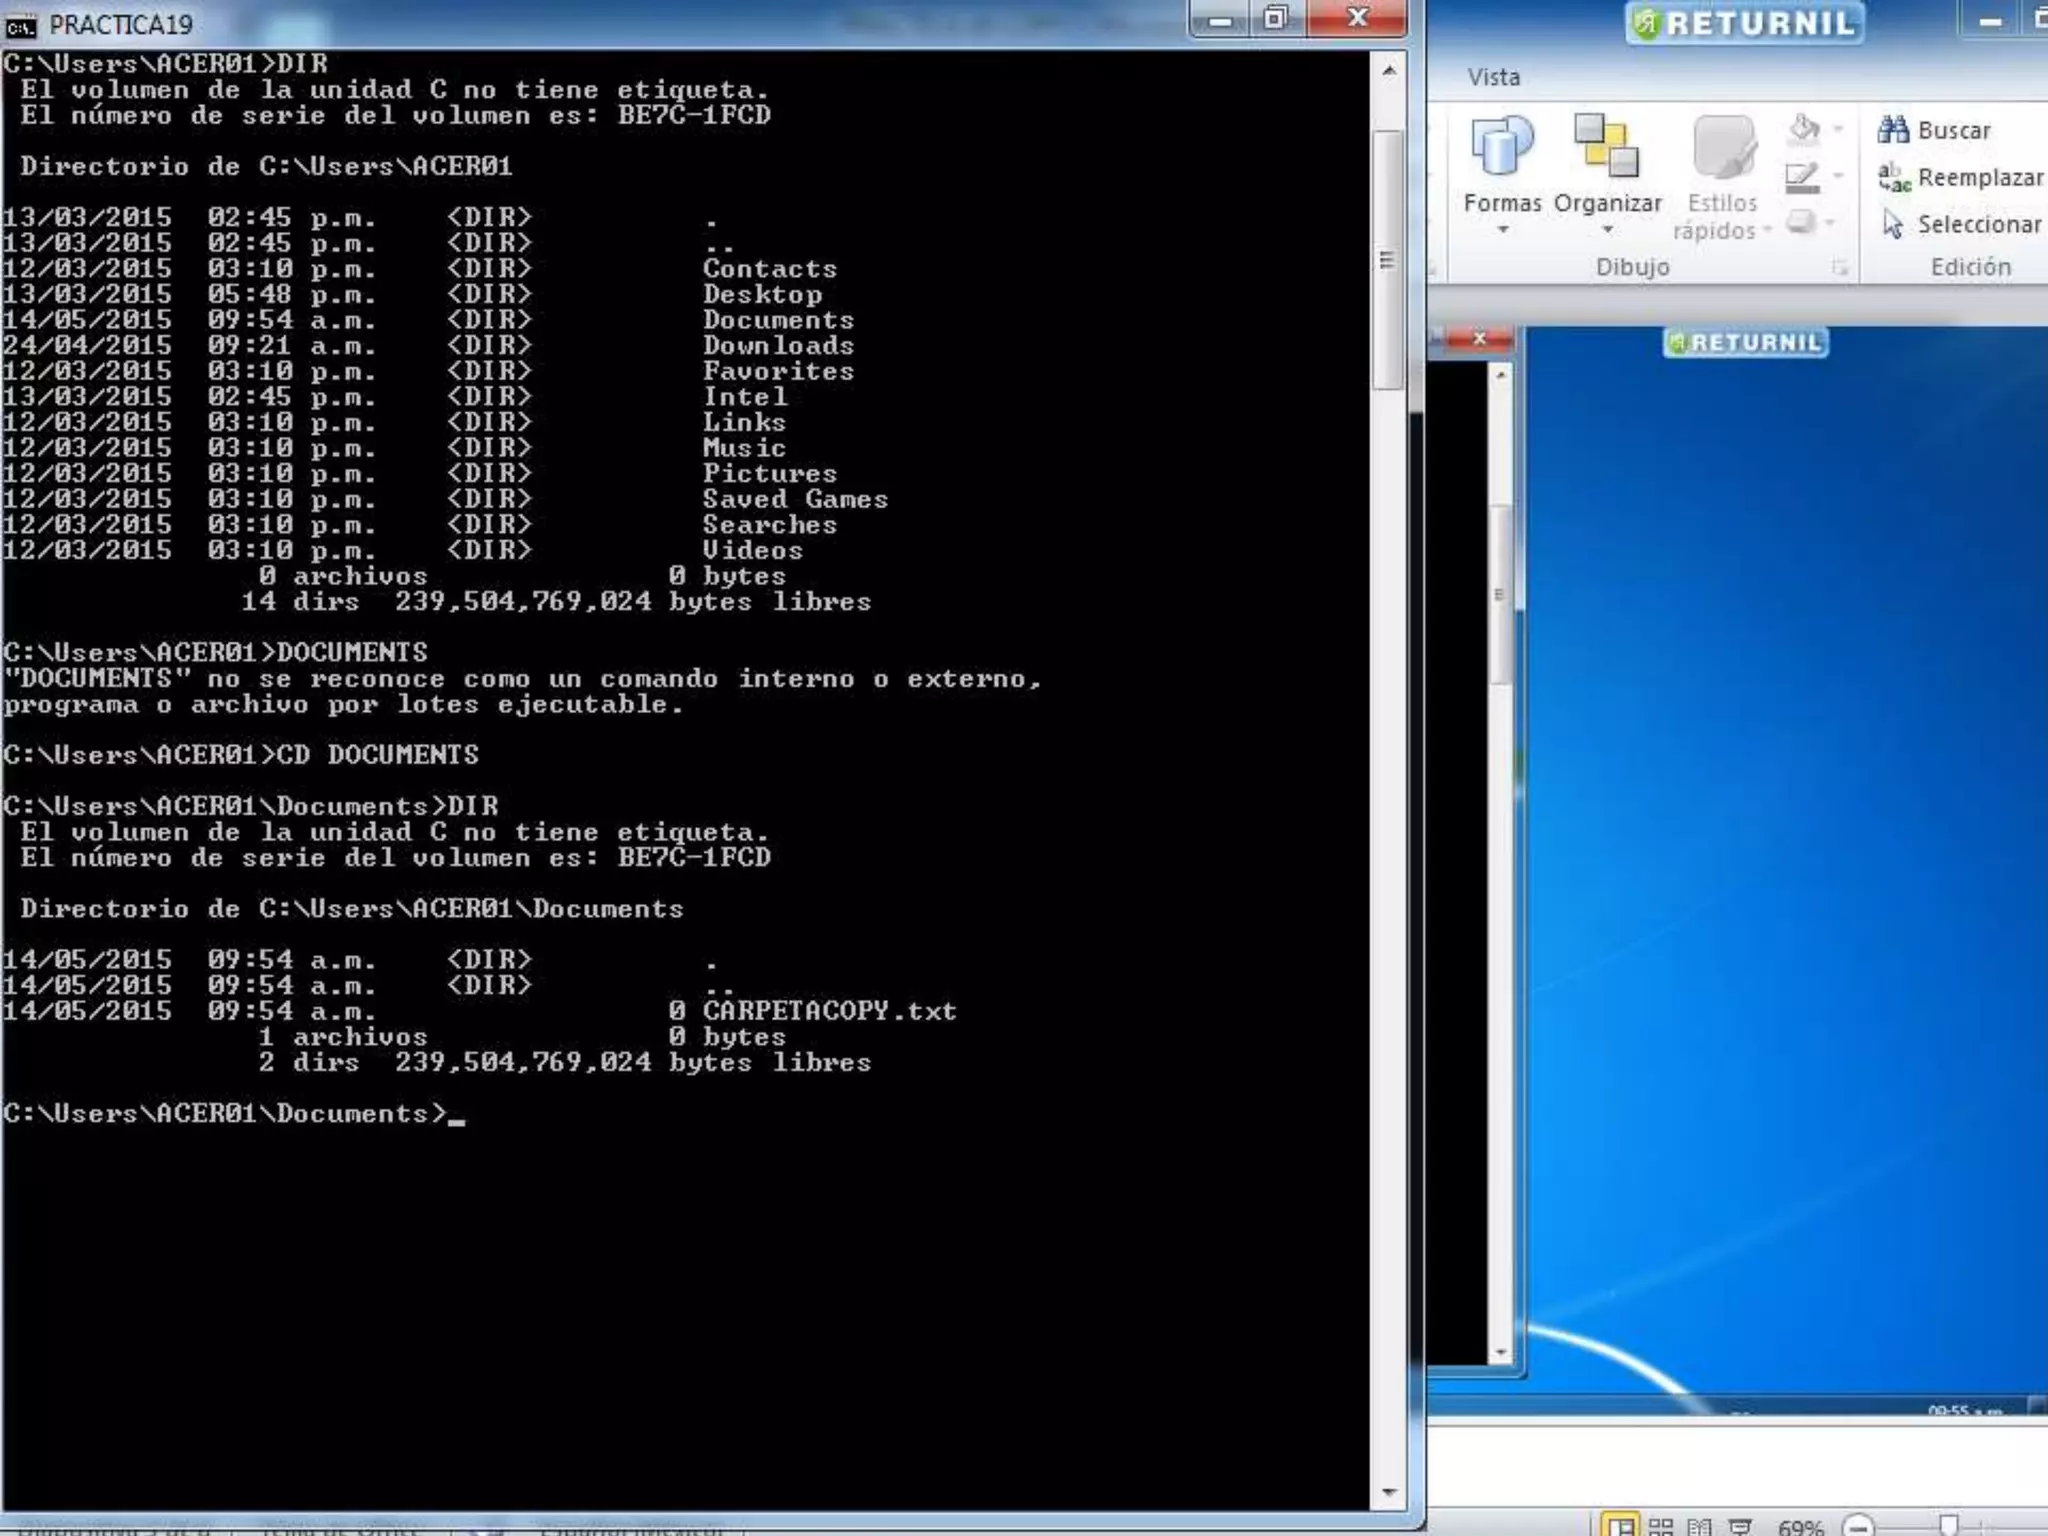Viewport: 2048px width, 1536px height.
Task: Click the shape fill paint bucket icon
Action: [1803, 129]
